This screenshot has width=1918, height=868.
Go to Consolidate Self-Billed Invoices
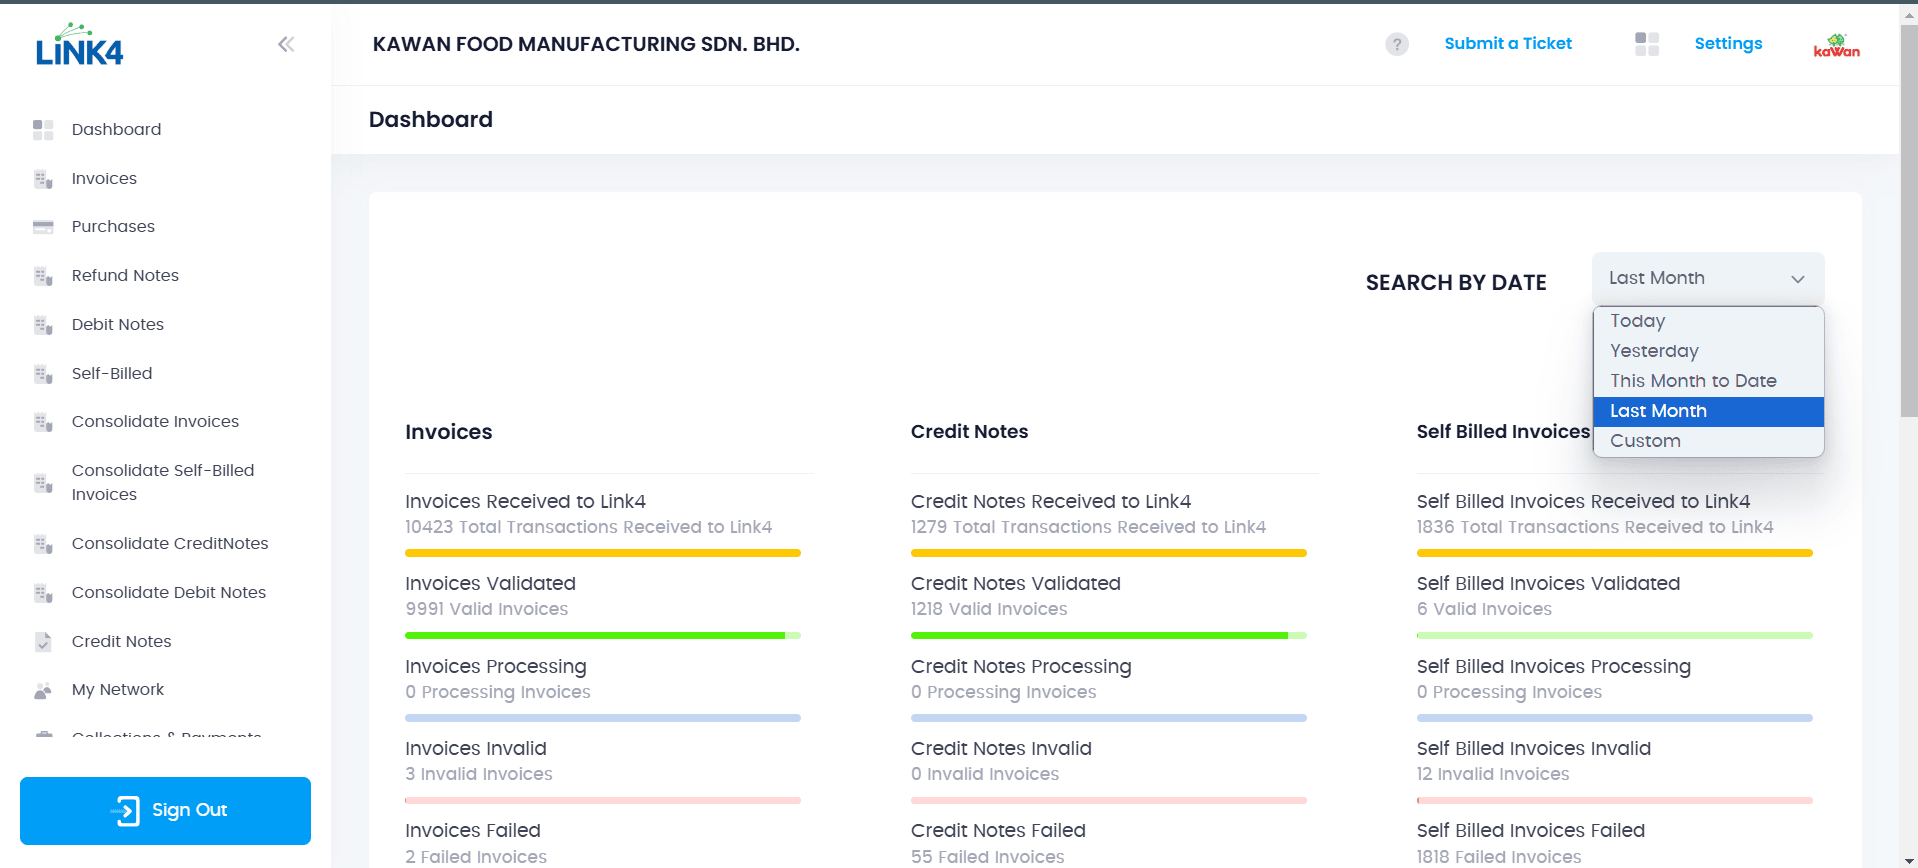(x=163, y=482)
